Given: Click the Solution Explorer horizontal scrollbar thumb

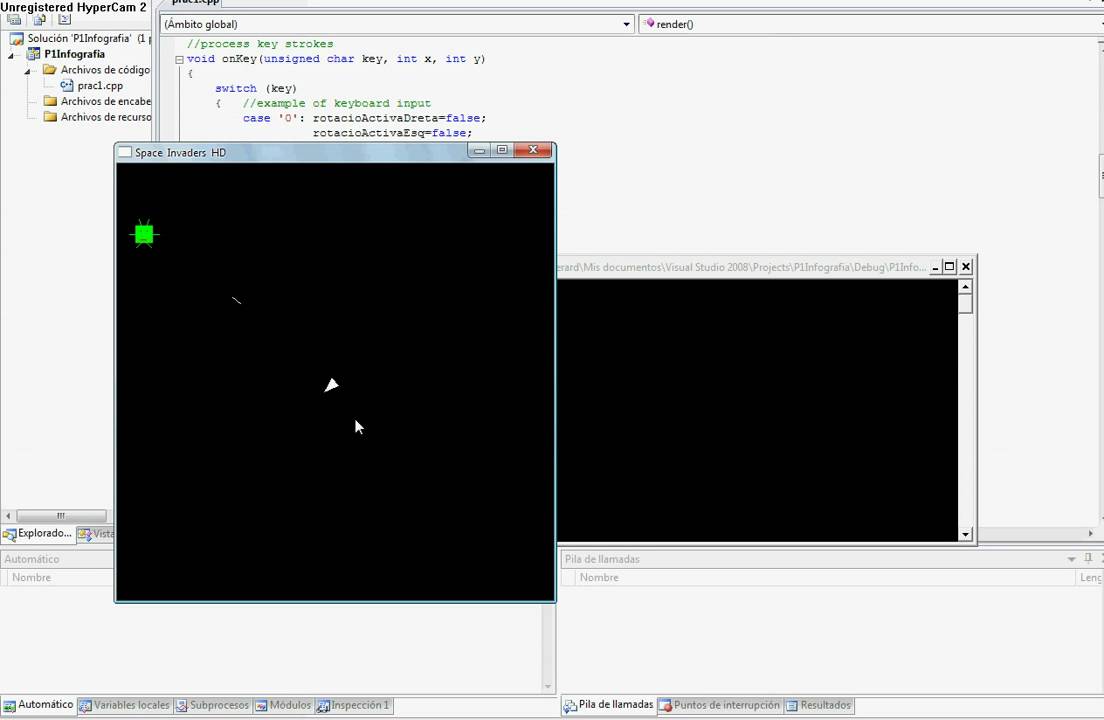Looking at the screenshot, I should coord(61,516).
